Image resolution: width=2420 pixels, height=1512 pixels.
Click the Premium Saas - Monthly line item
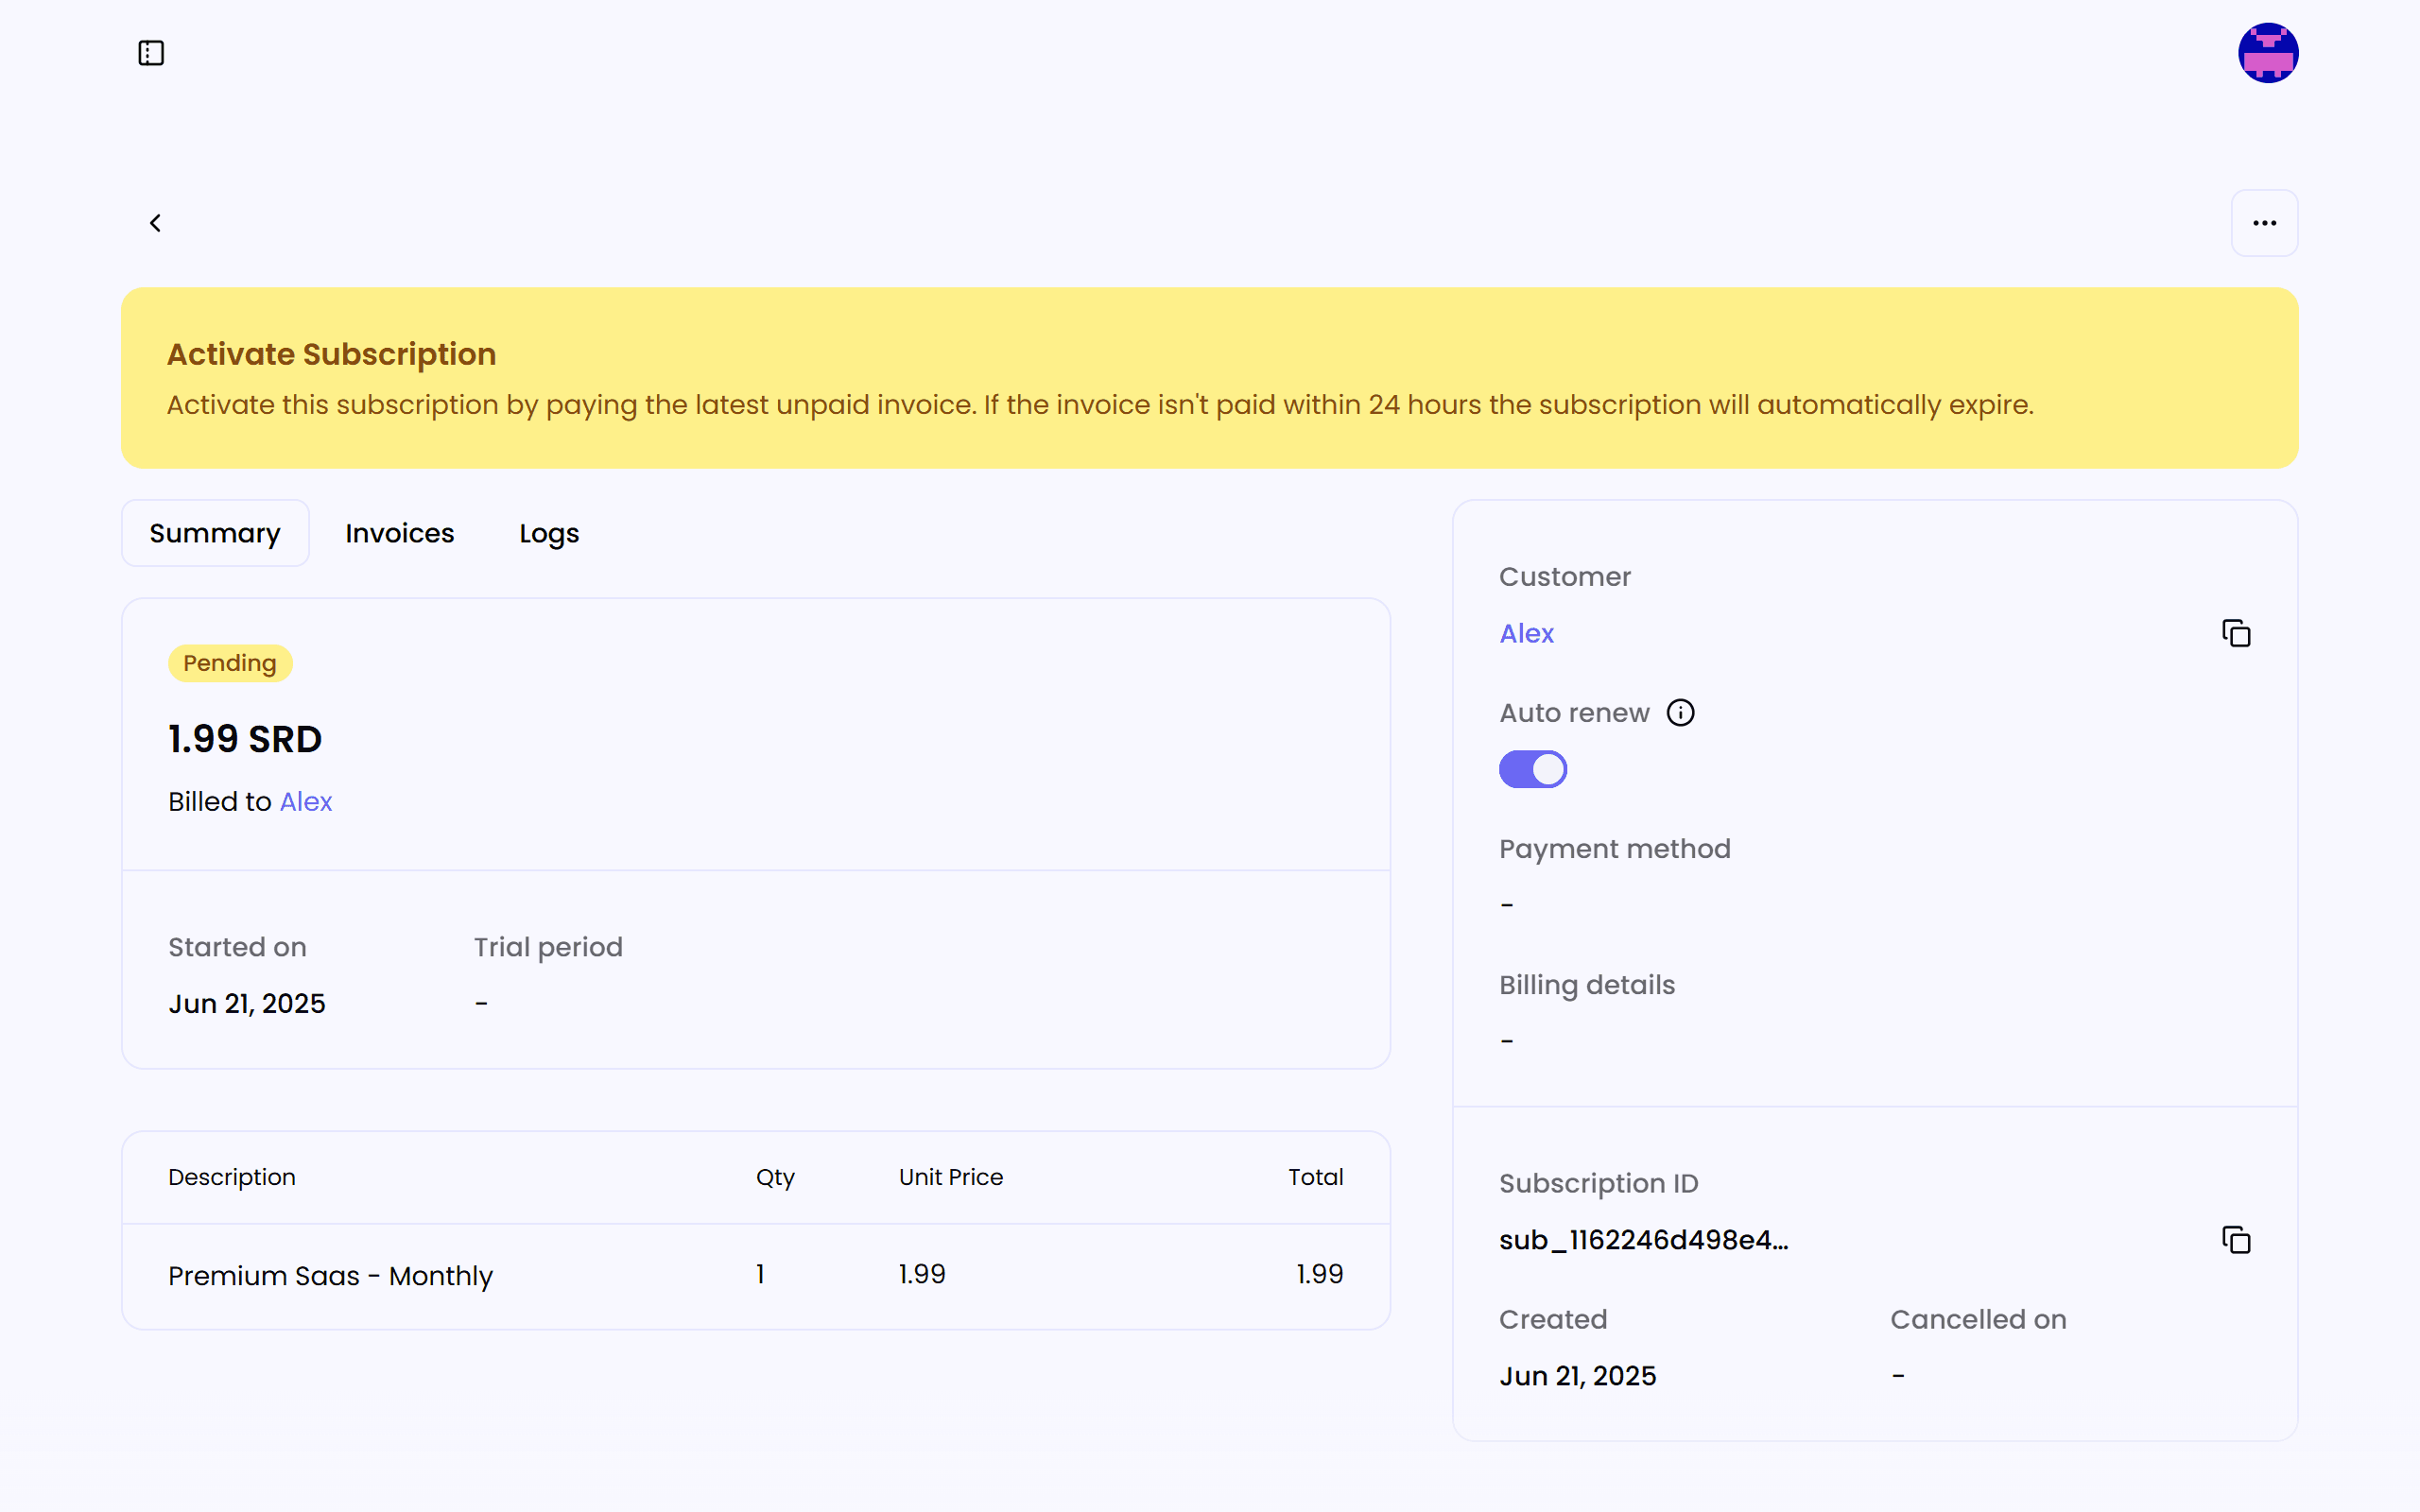[x=330, y=1275]
